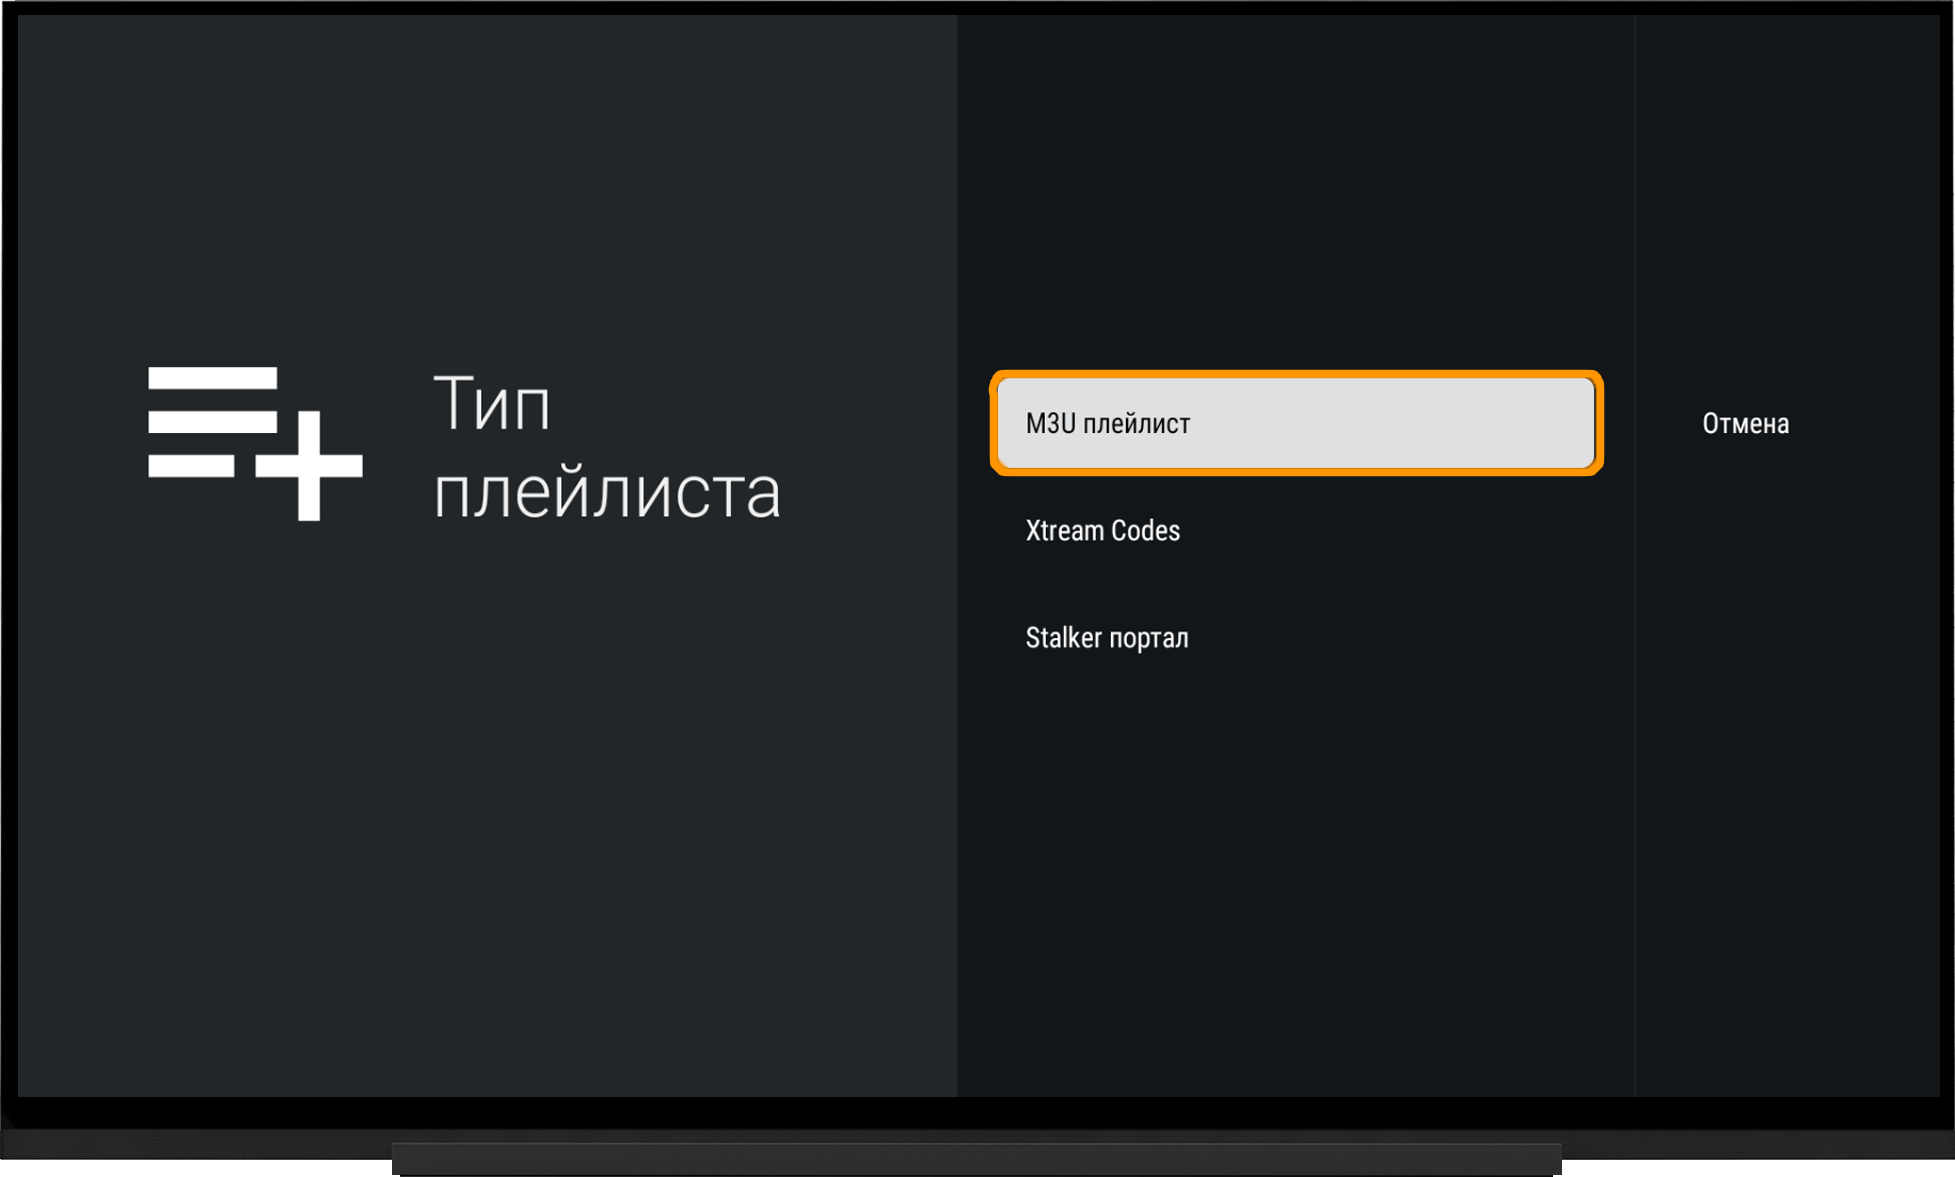Click empty dark area above M3U плейлист
This screenshot has width=1955, height=1177.
[1296, 190]
